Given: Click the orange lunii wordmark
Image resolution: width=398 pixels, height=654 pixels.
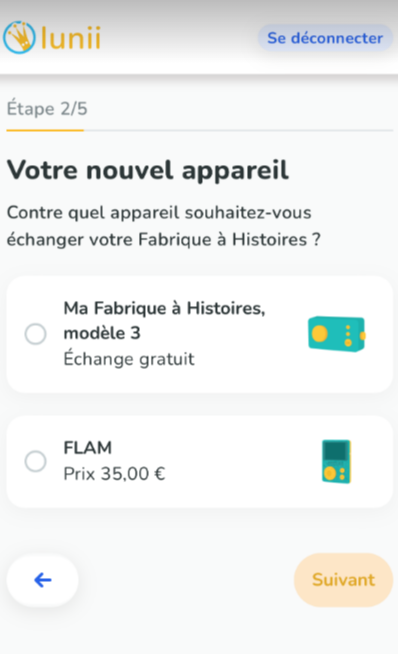Looking at the screenshot, I should coord(71,38).
